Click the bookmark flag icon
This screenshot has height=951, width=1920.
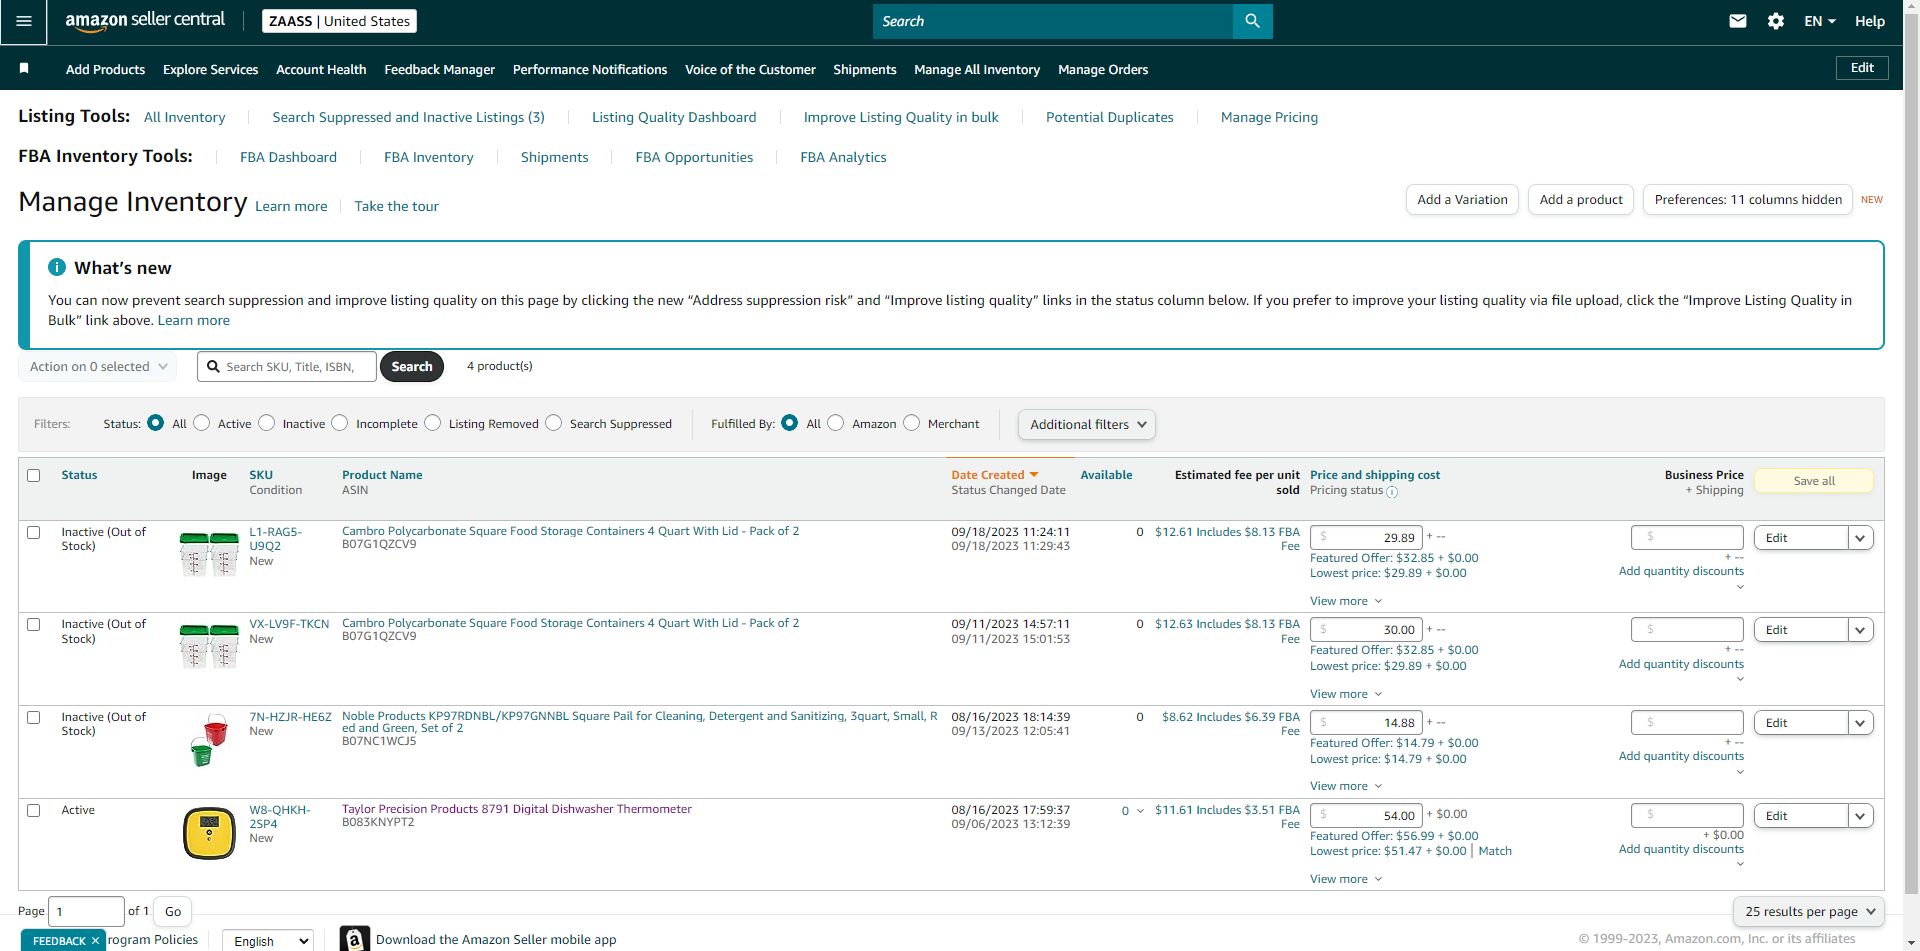tap(24, 68)
